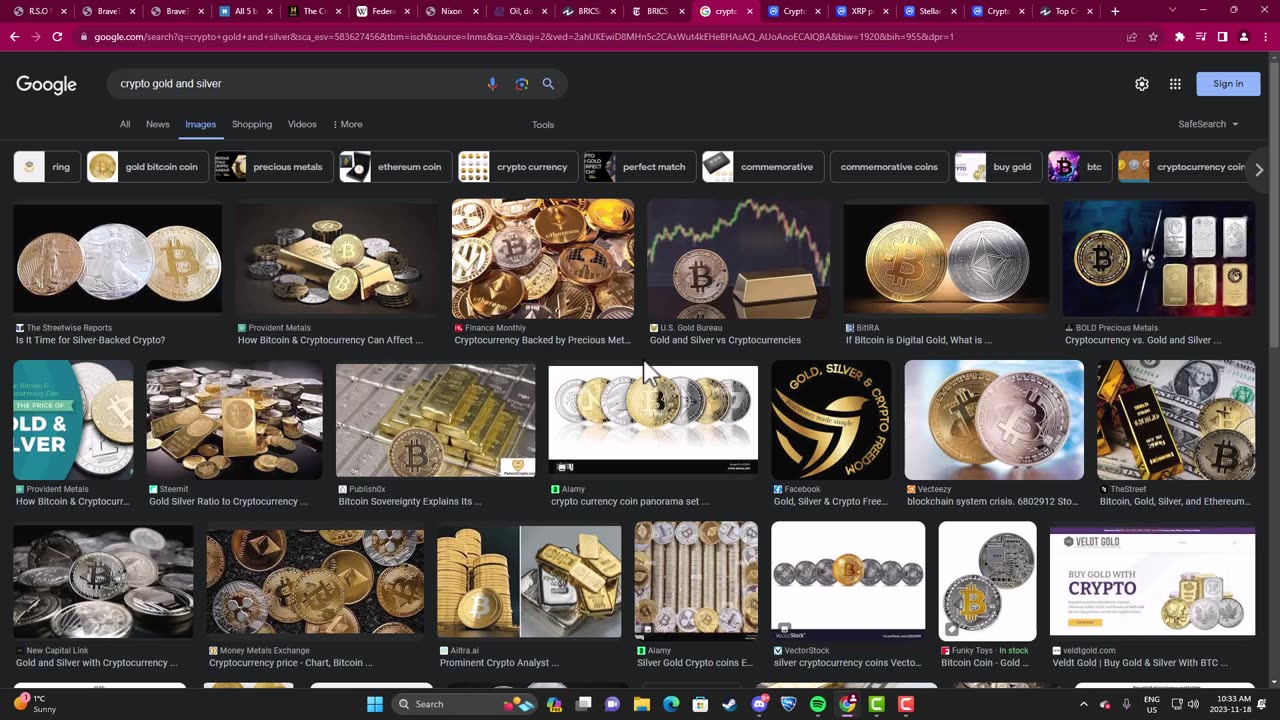The height and width of the screenshot is (720, 1280).
Task: Open File Explorer from the taskbar
Action: (x=642, y=704)
